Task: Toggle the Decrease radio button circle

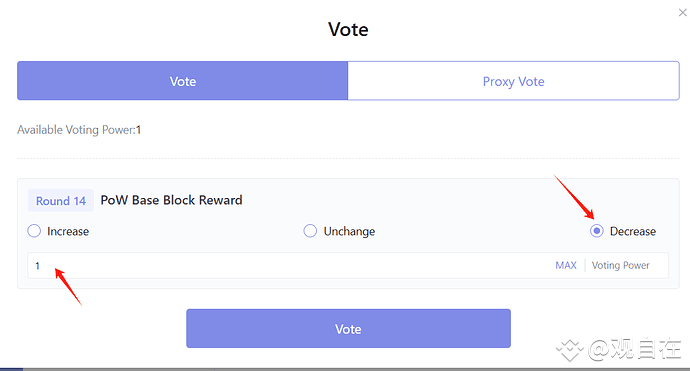Action: (x=597, y=231)
